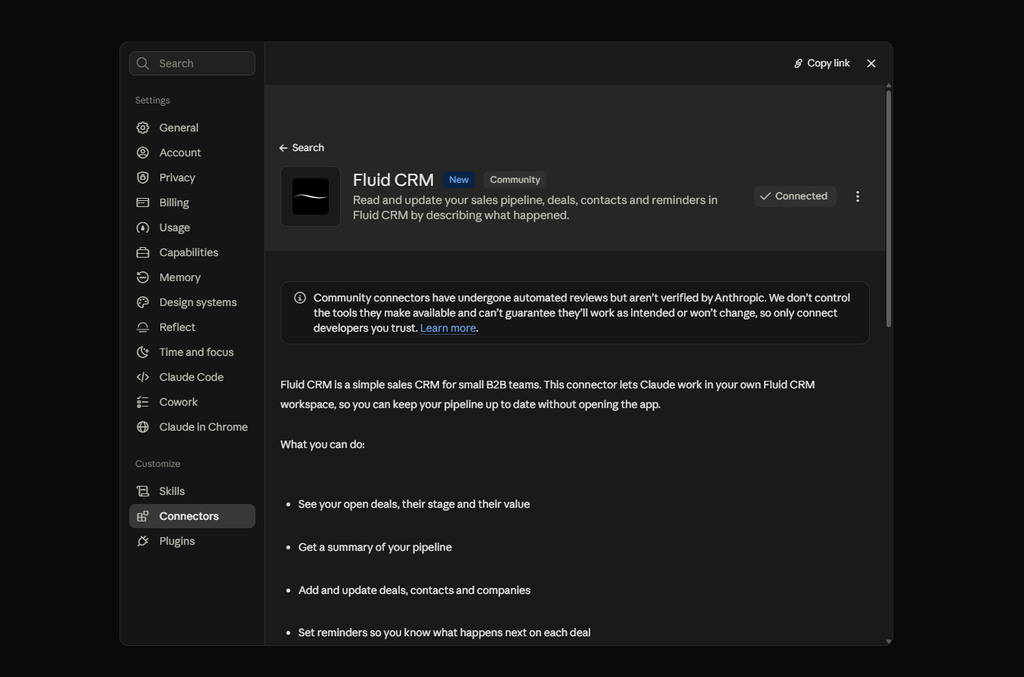Click the Memory icon in sidebar
This screenshot has width=1024, height=677.
(142, 277)
